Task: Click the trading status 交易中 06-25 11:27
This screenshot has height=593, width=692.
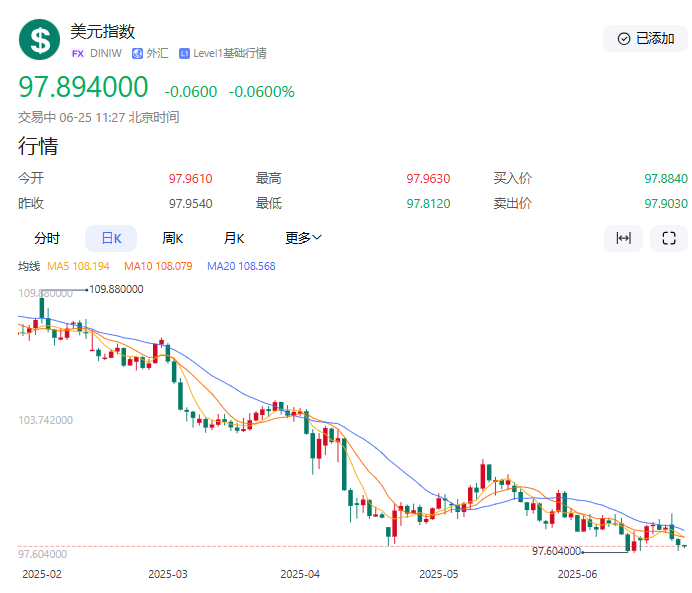Action: [x=71, y=117]
